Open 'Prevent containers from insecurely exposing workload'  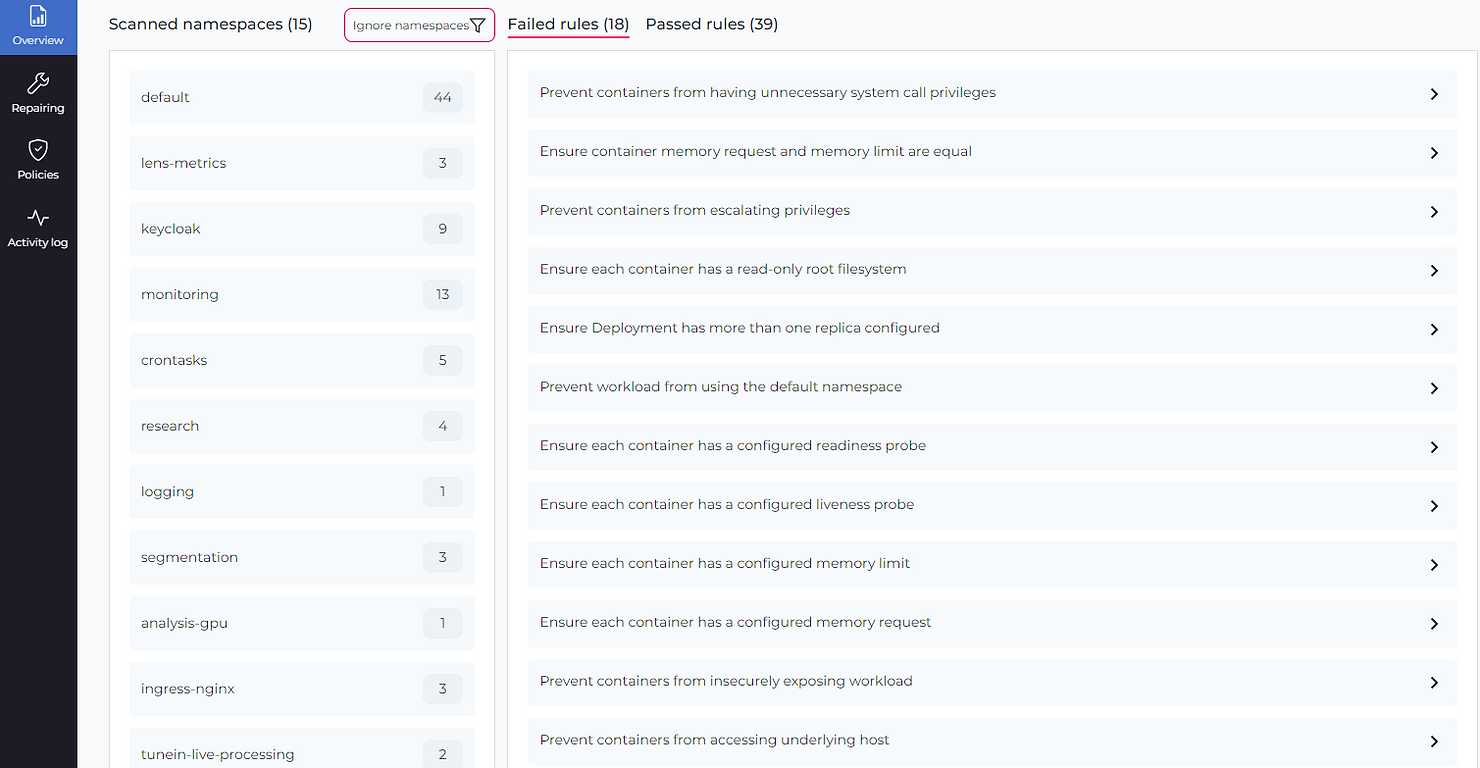pos(726,681)
